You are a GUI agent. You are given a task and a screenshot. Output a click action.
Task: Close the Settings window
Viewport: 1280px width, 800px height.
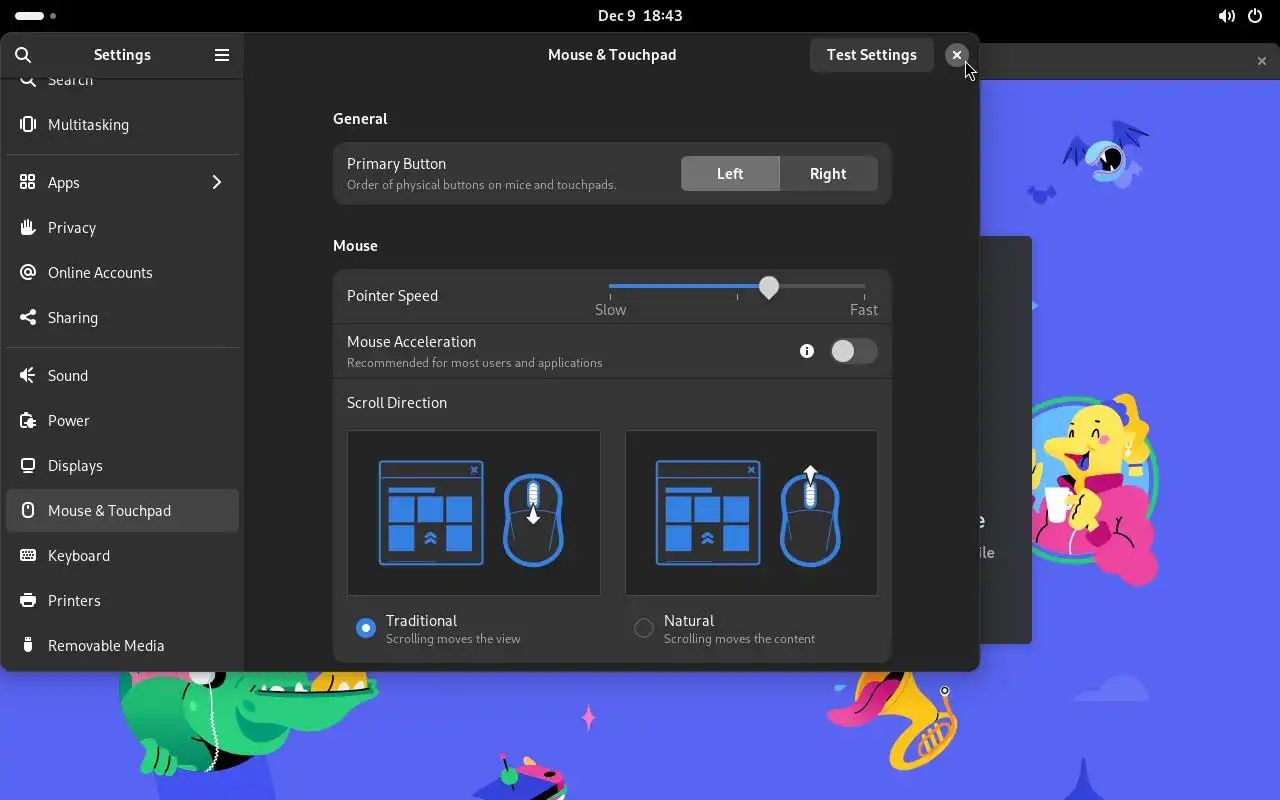957,55
